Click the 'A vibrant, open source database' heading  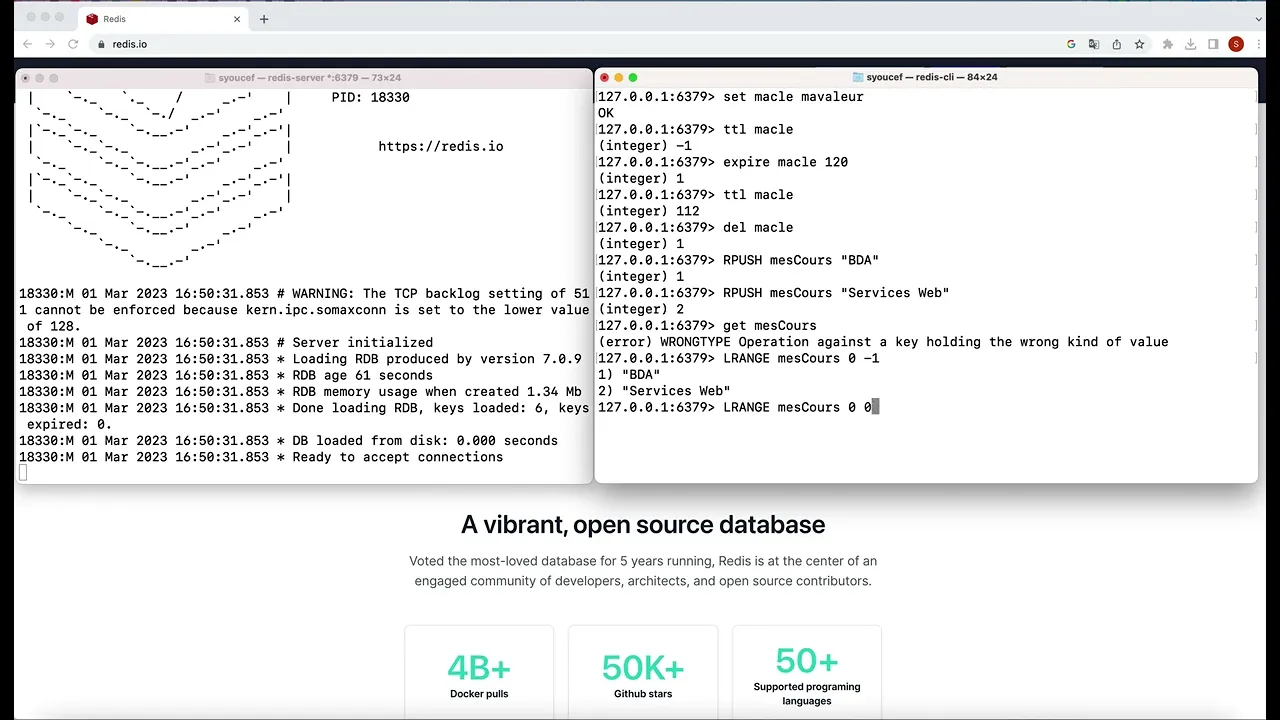pos(643,525)
